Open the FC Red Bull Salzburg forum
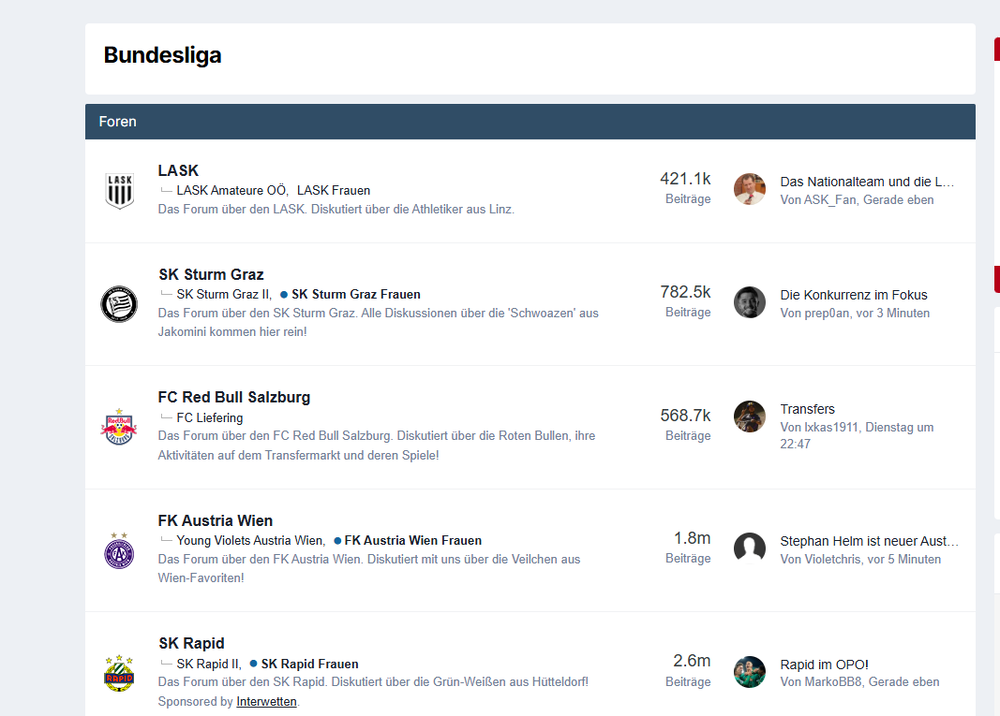The width and height of the screenshot is (1000, 716). point(234,397)
